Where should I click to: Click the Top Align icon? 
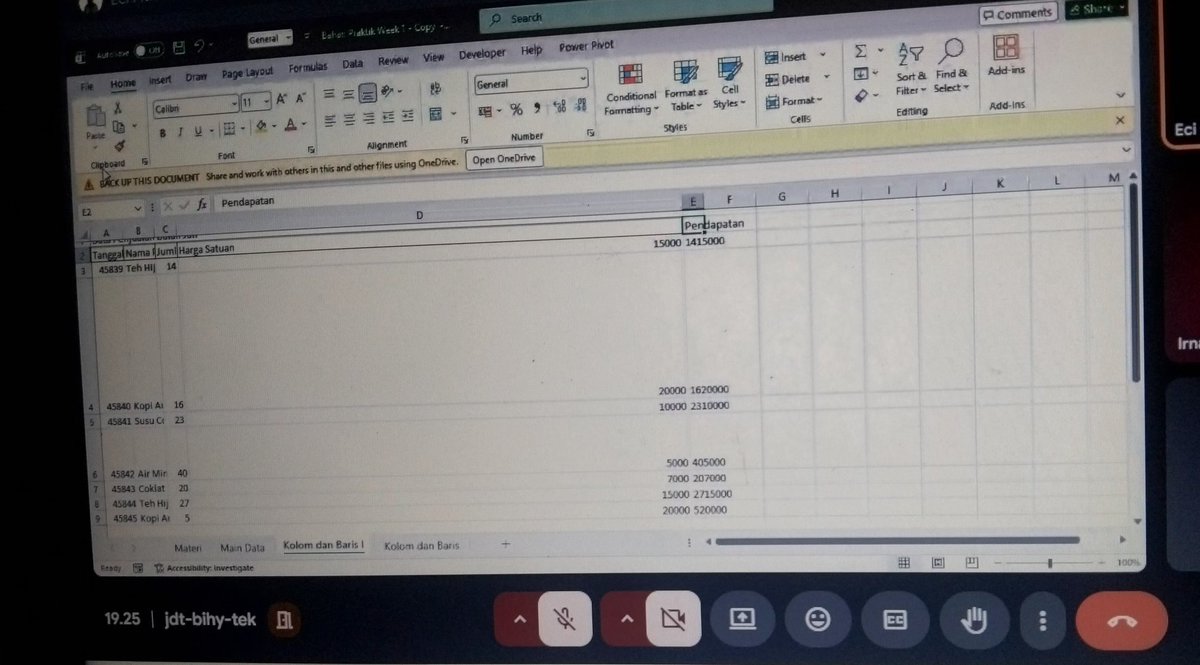coord(328,96)
